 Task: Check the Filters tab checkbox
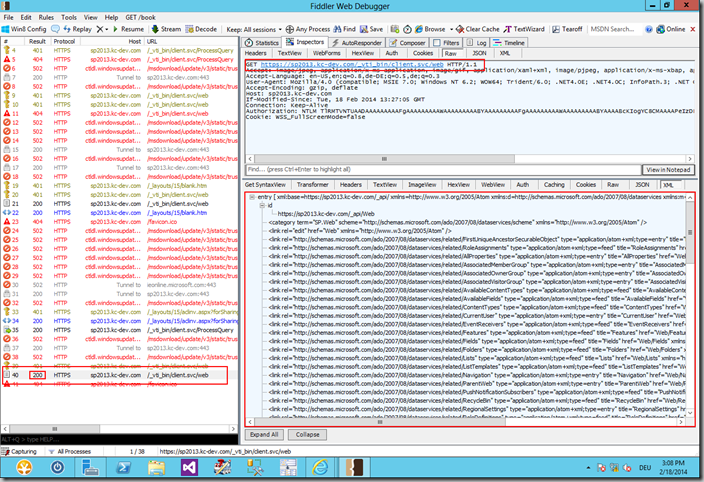[436, 43]
